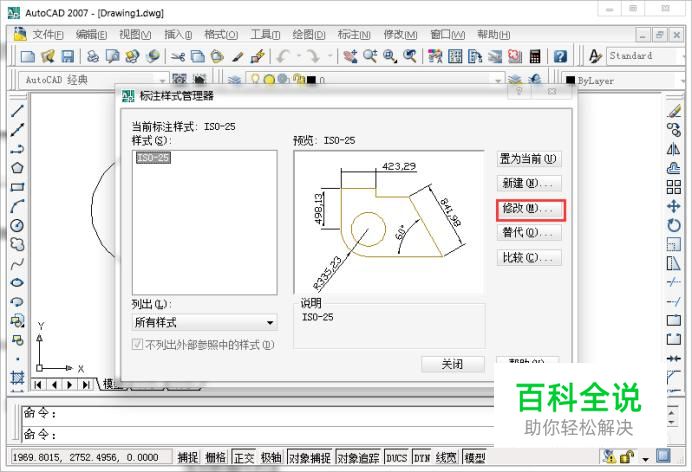The height and width of the screenshot is (472, 692).
Task: Select the Line tool in Draw toolbar
Action: pyautogui.click(x=17, y=110)
